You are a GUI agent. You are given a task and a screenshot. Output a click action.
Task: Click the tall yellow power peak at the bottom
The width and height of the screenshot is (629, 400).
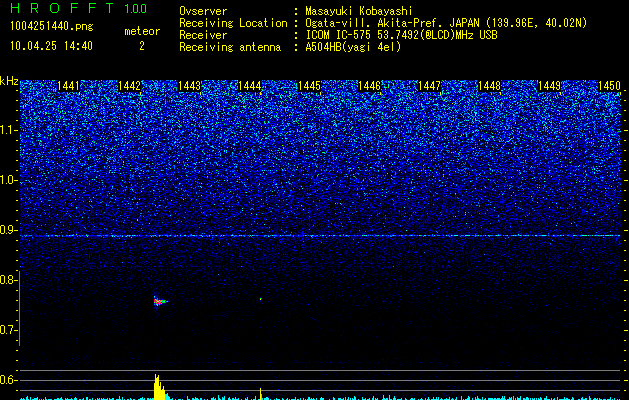click(x=159, y=387)
